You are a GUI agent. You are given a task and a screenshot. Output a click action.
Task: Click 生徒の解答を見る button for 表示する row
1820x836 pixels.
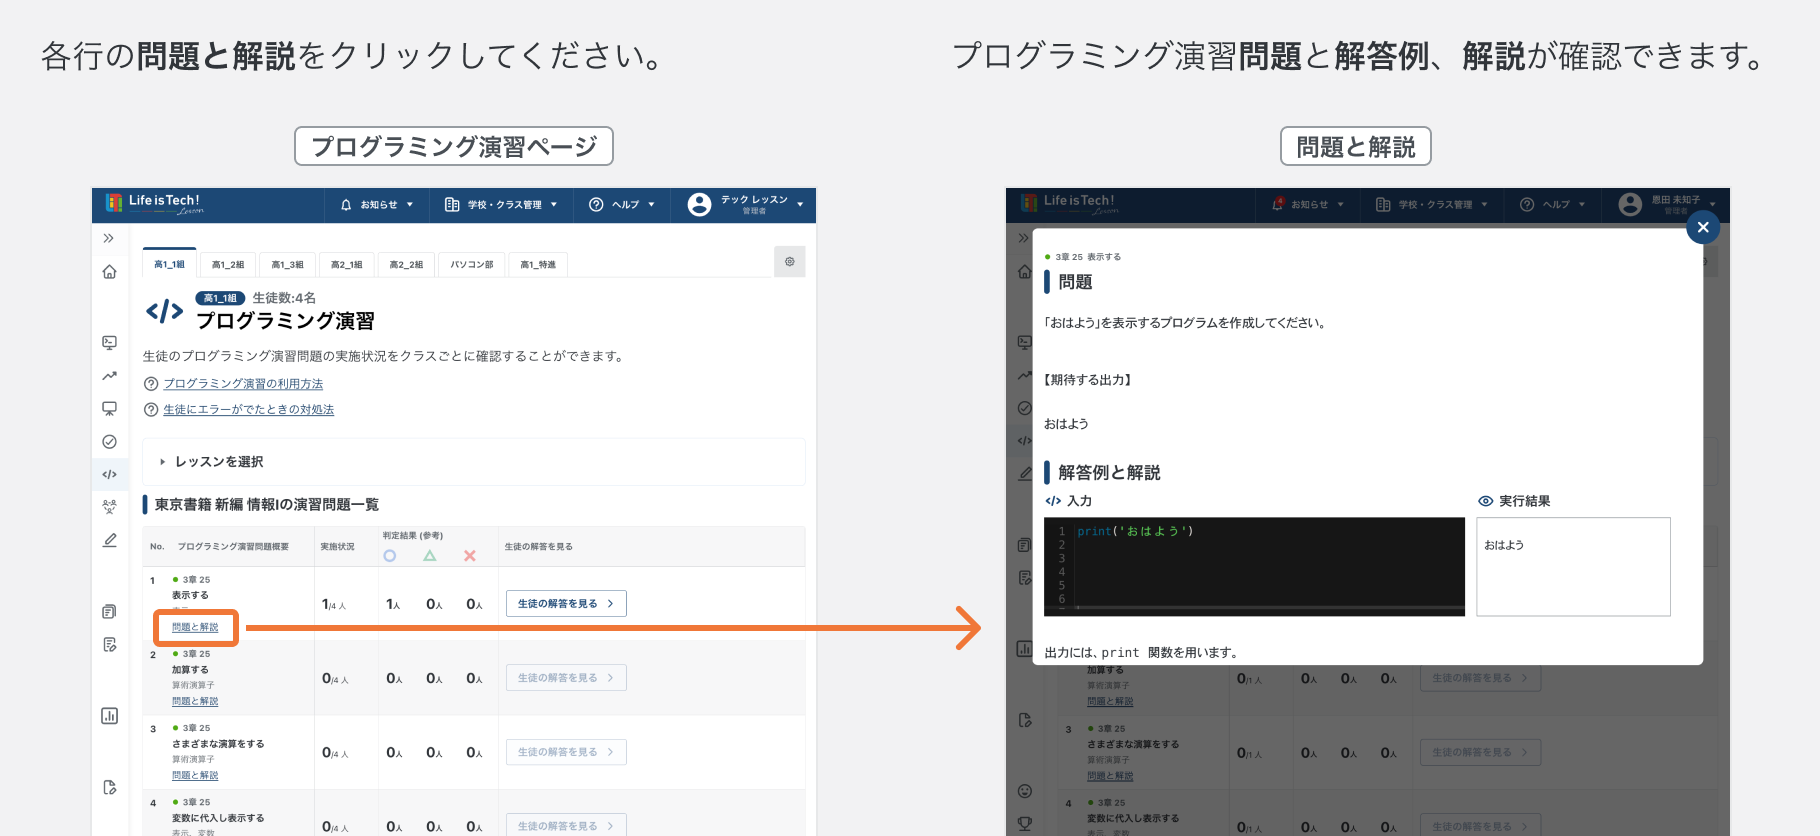click(566, 604)
